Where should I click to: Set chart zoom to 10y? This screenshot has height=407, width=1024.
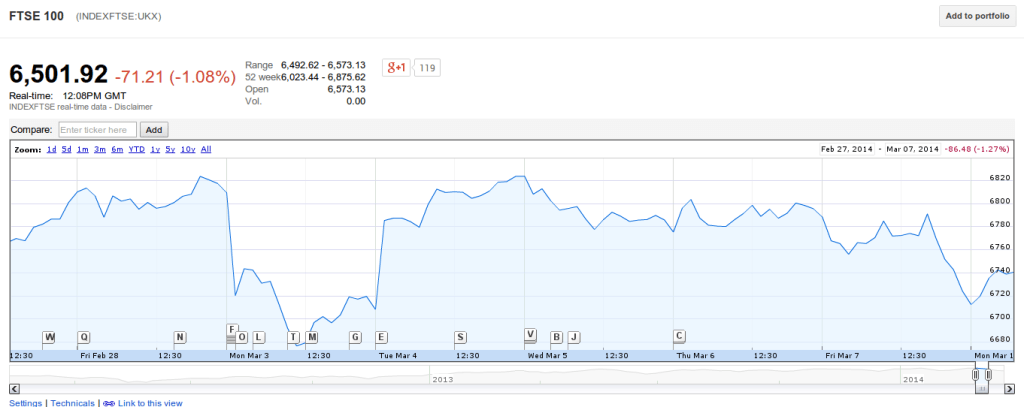point(188,150)
